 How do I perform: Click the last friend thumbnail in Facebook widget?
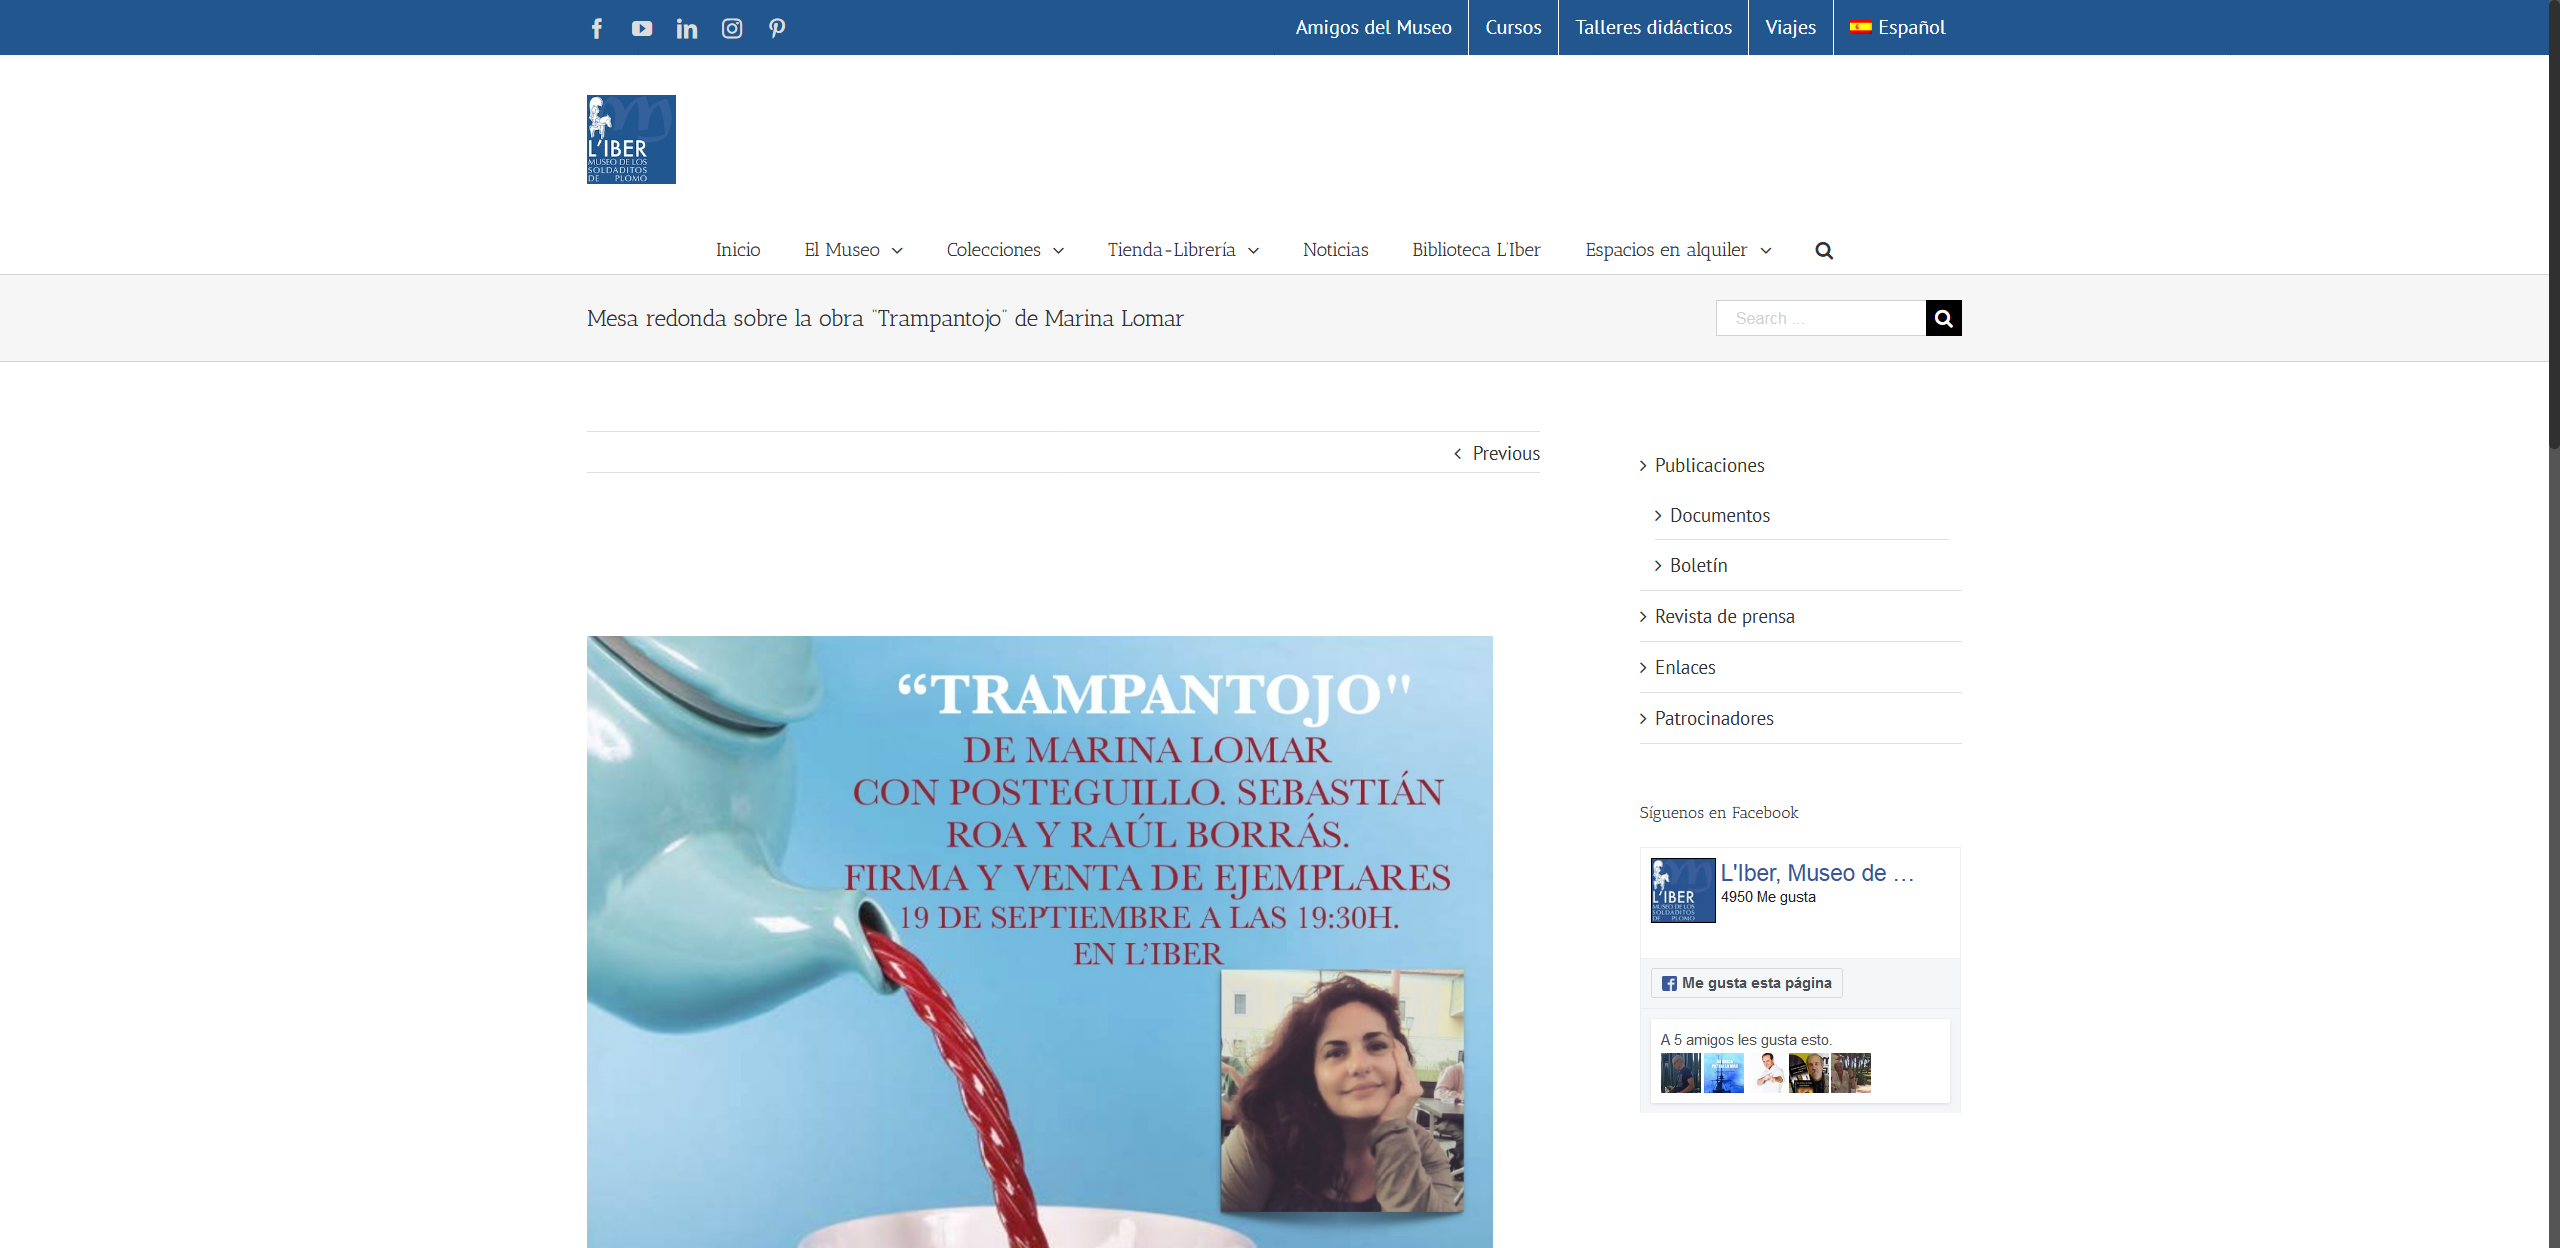pos(1851,1073)
